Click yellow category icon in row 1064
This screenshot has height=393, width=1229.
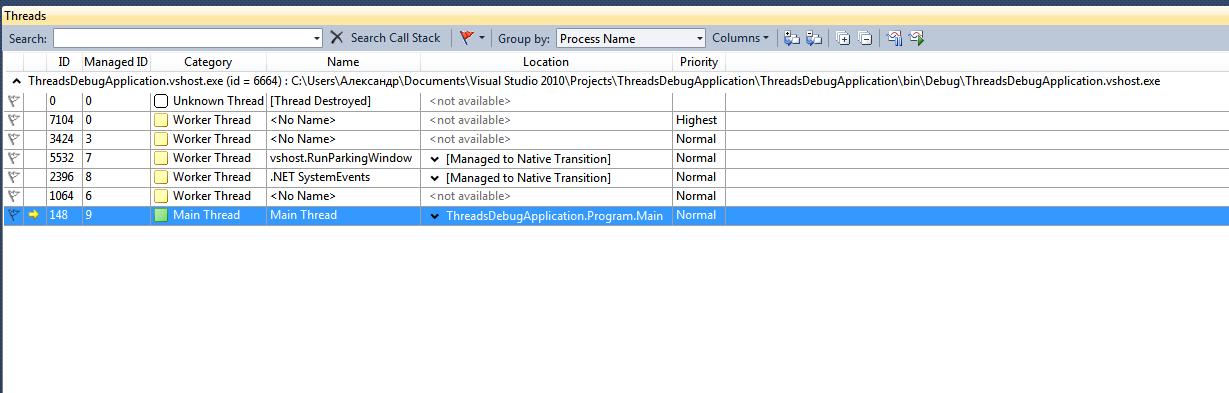click(161, 196)
